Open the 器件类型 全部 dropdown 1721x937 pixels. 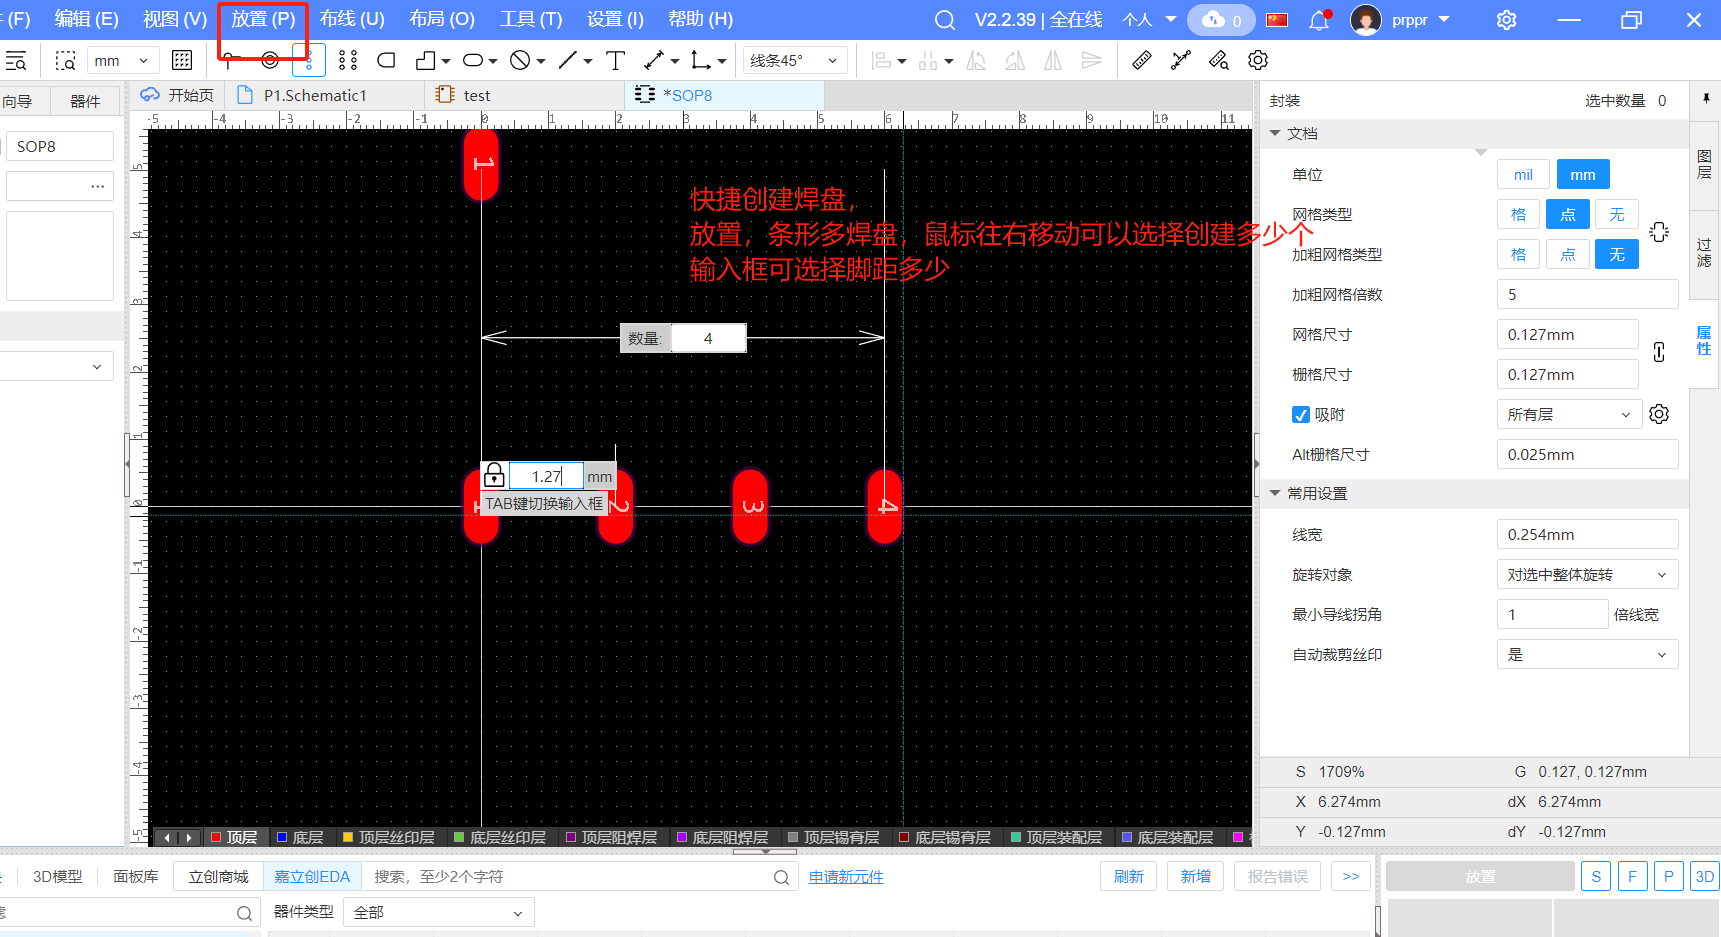[x=438, y=912]
